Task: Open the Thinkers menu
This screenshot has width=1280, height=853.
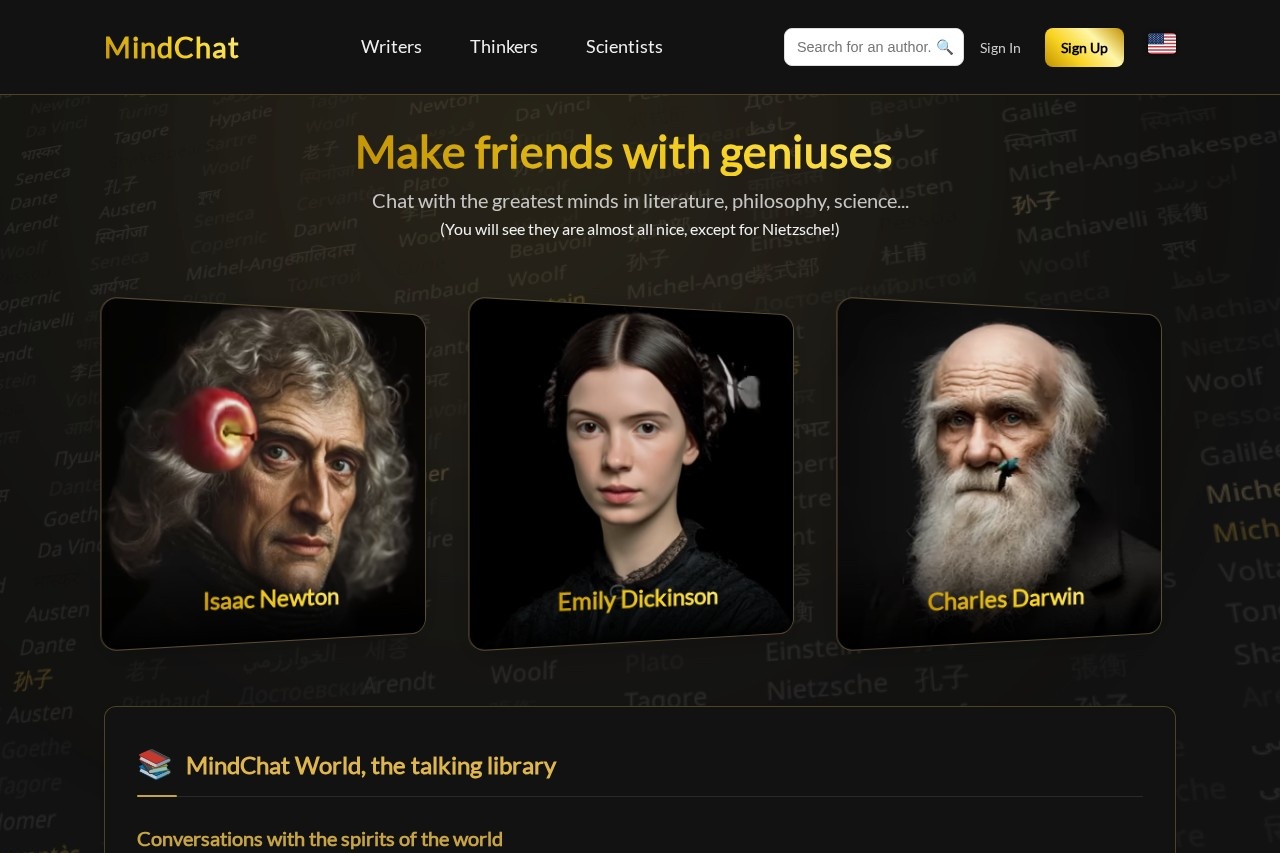Action: [504, 47]
